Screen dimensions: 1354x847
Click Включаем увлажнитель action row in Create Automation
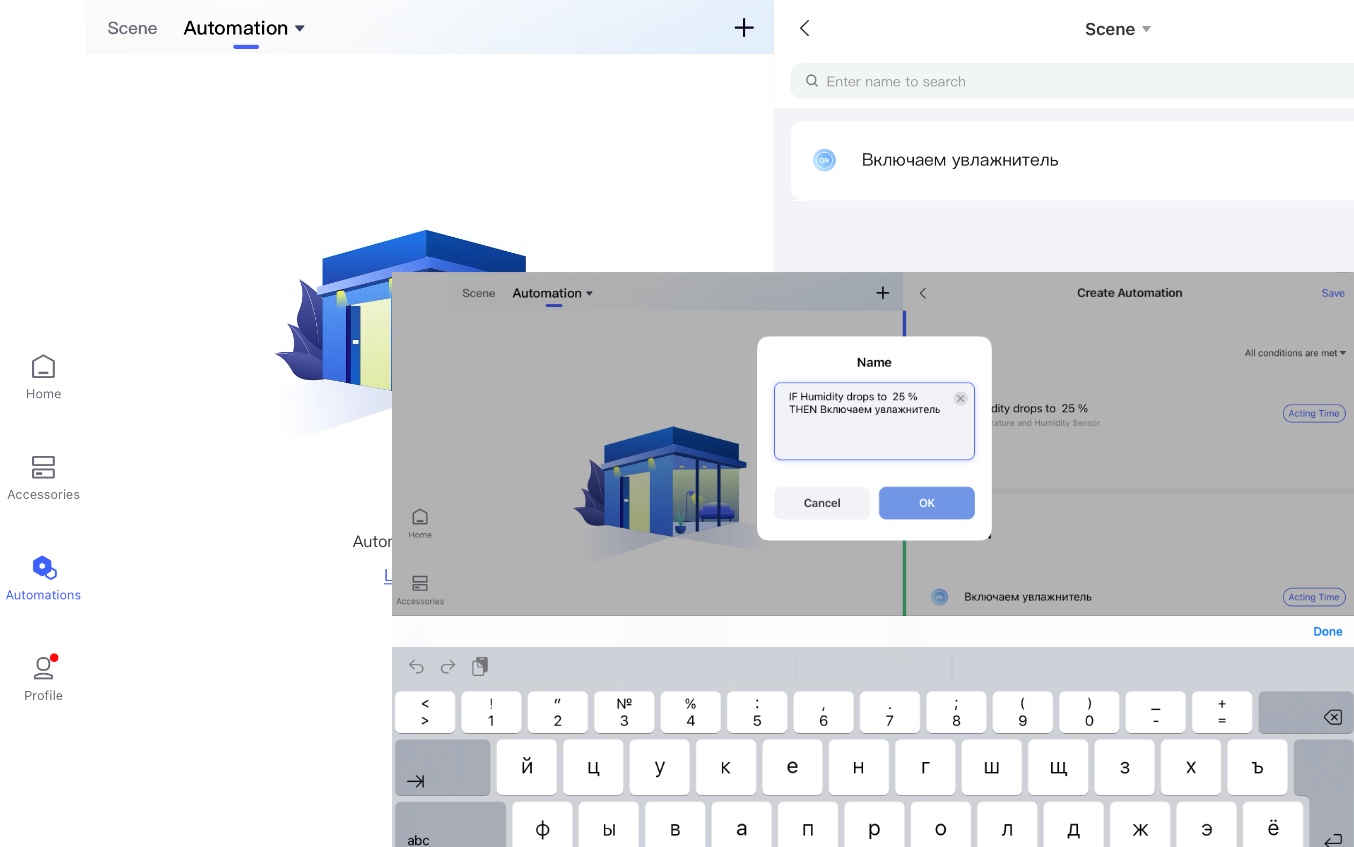1128,597
